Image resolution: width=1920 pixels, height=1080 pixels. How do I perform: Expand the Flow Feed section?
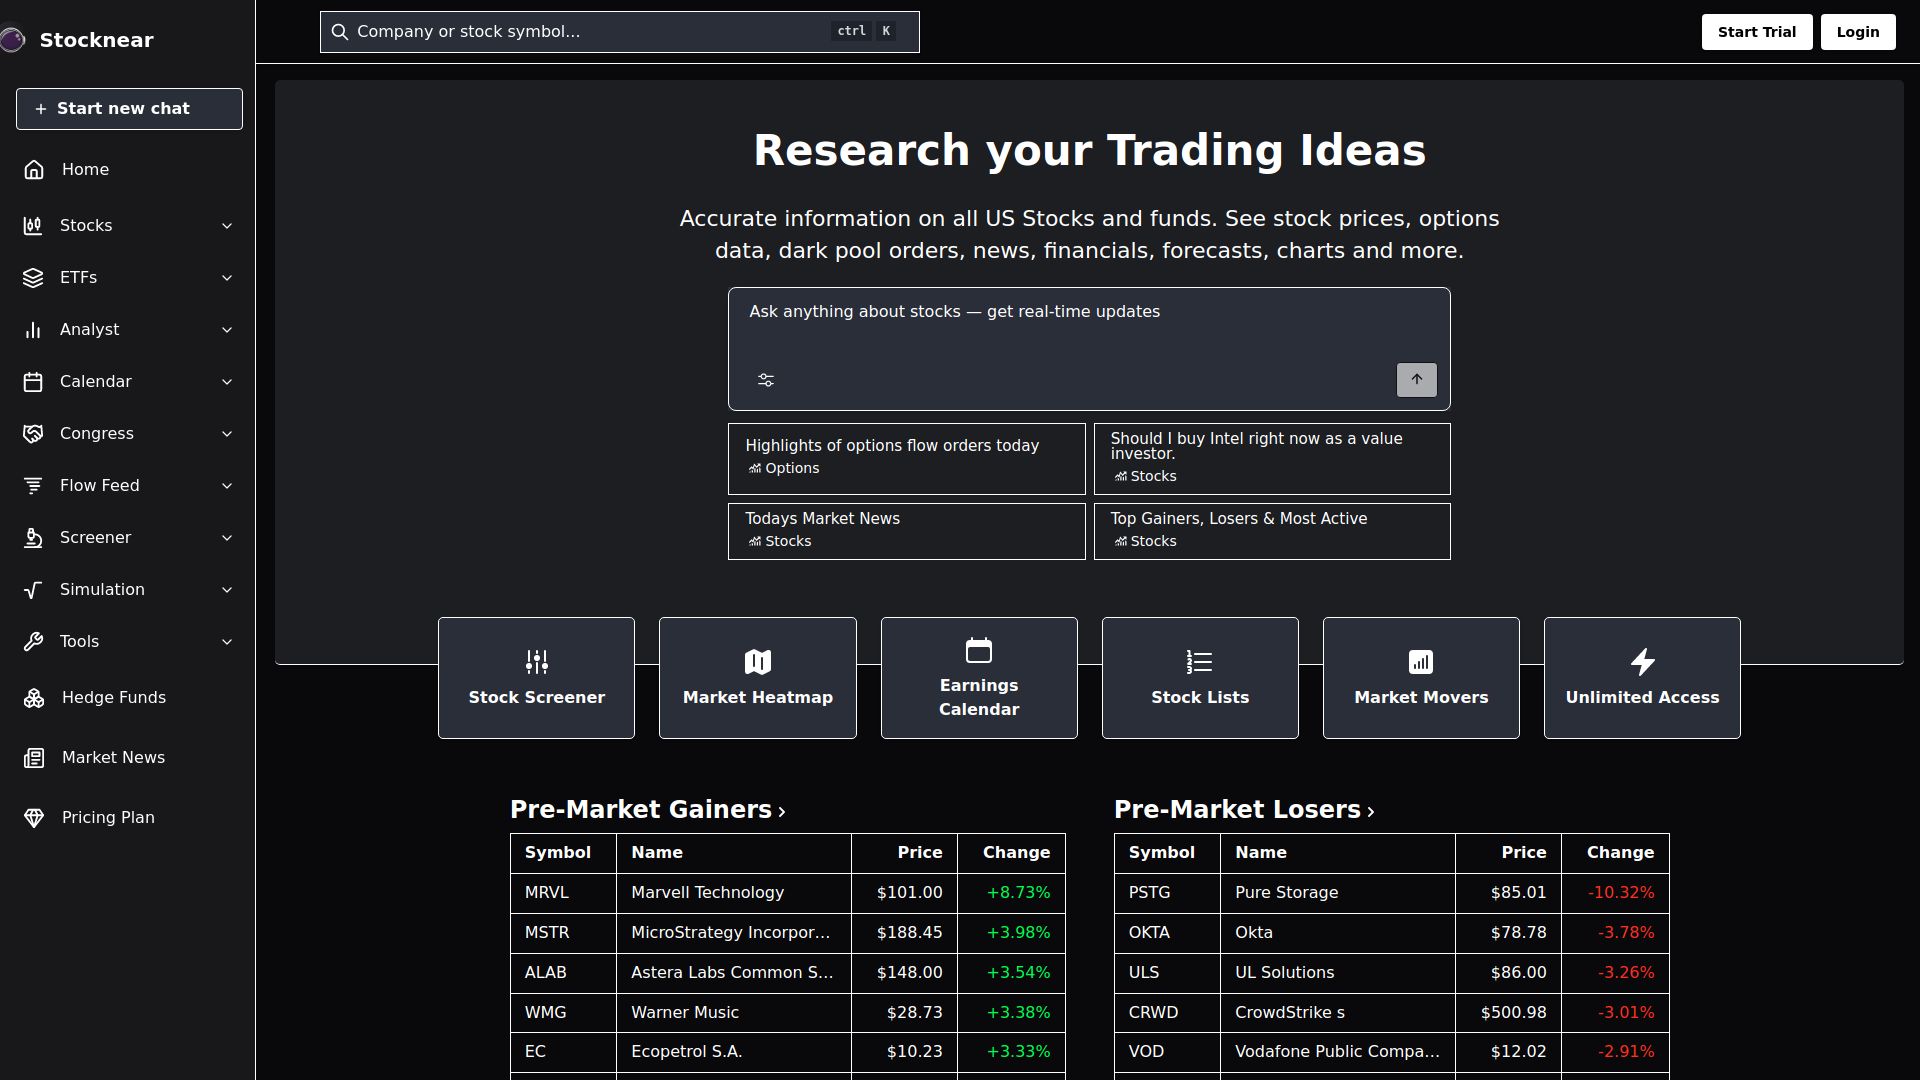[x=227, y=486]
